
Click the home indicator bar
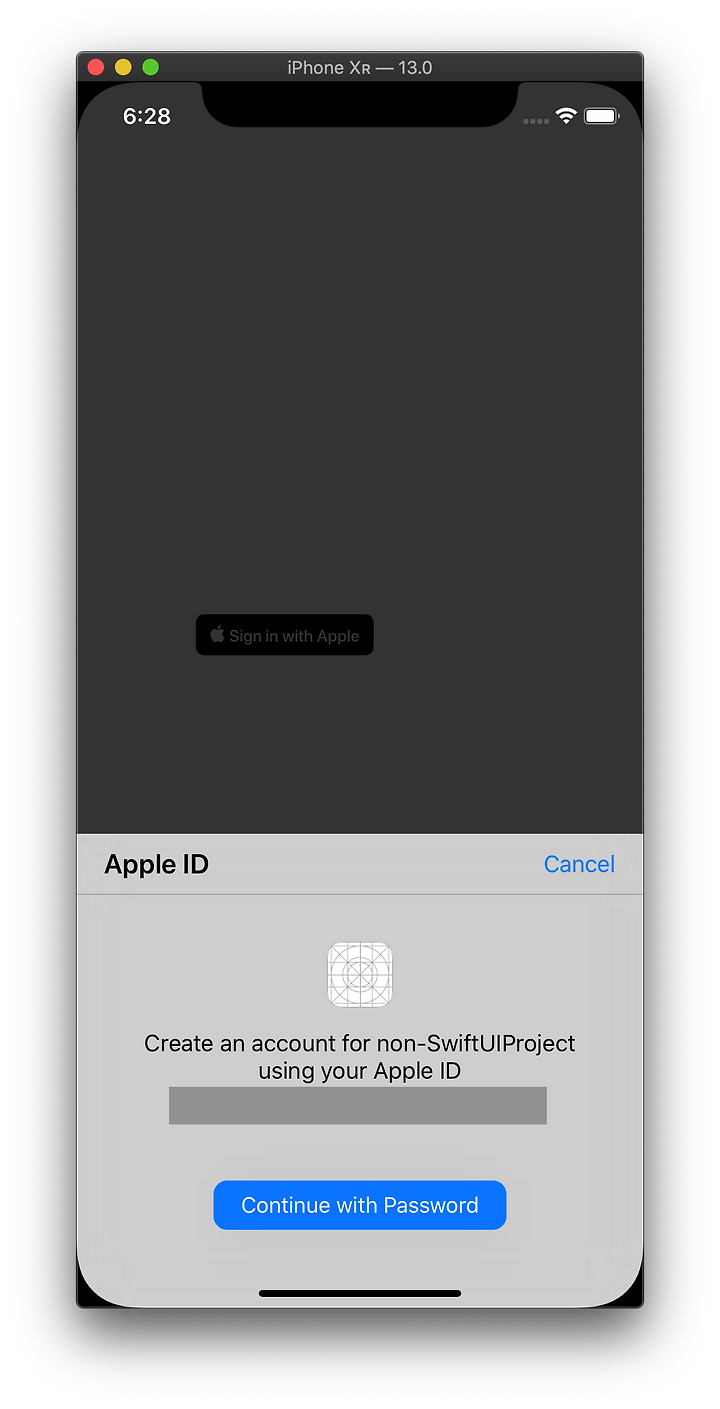[360, 1293]
